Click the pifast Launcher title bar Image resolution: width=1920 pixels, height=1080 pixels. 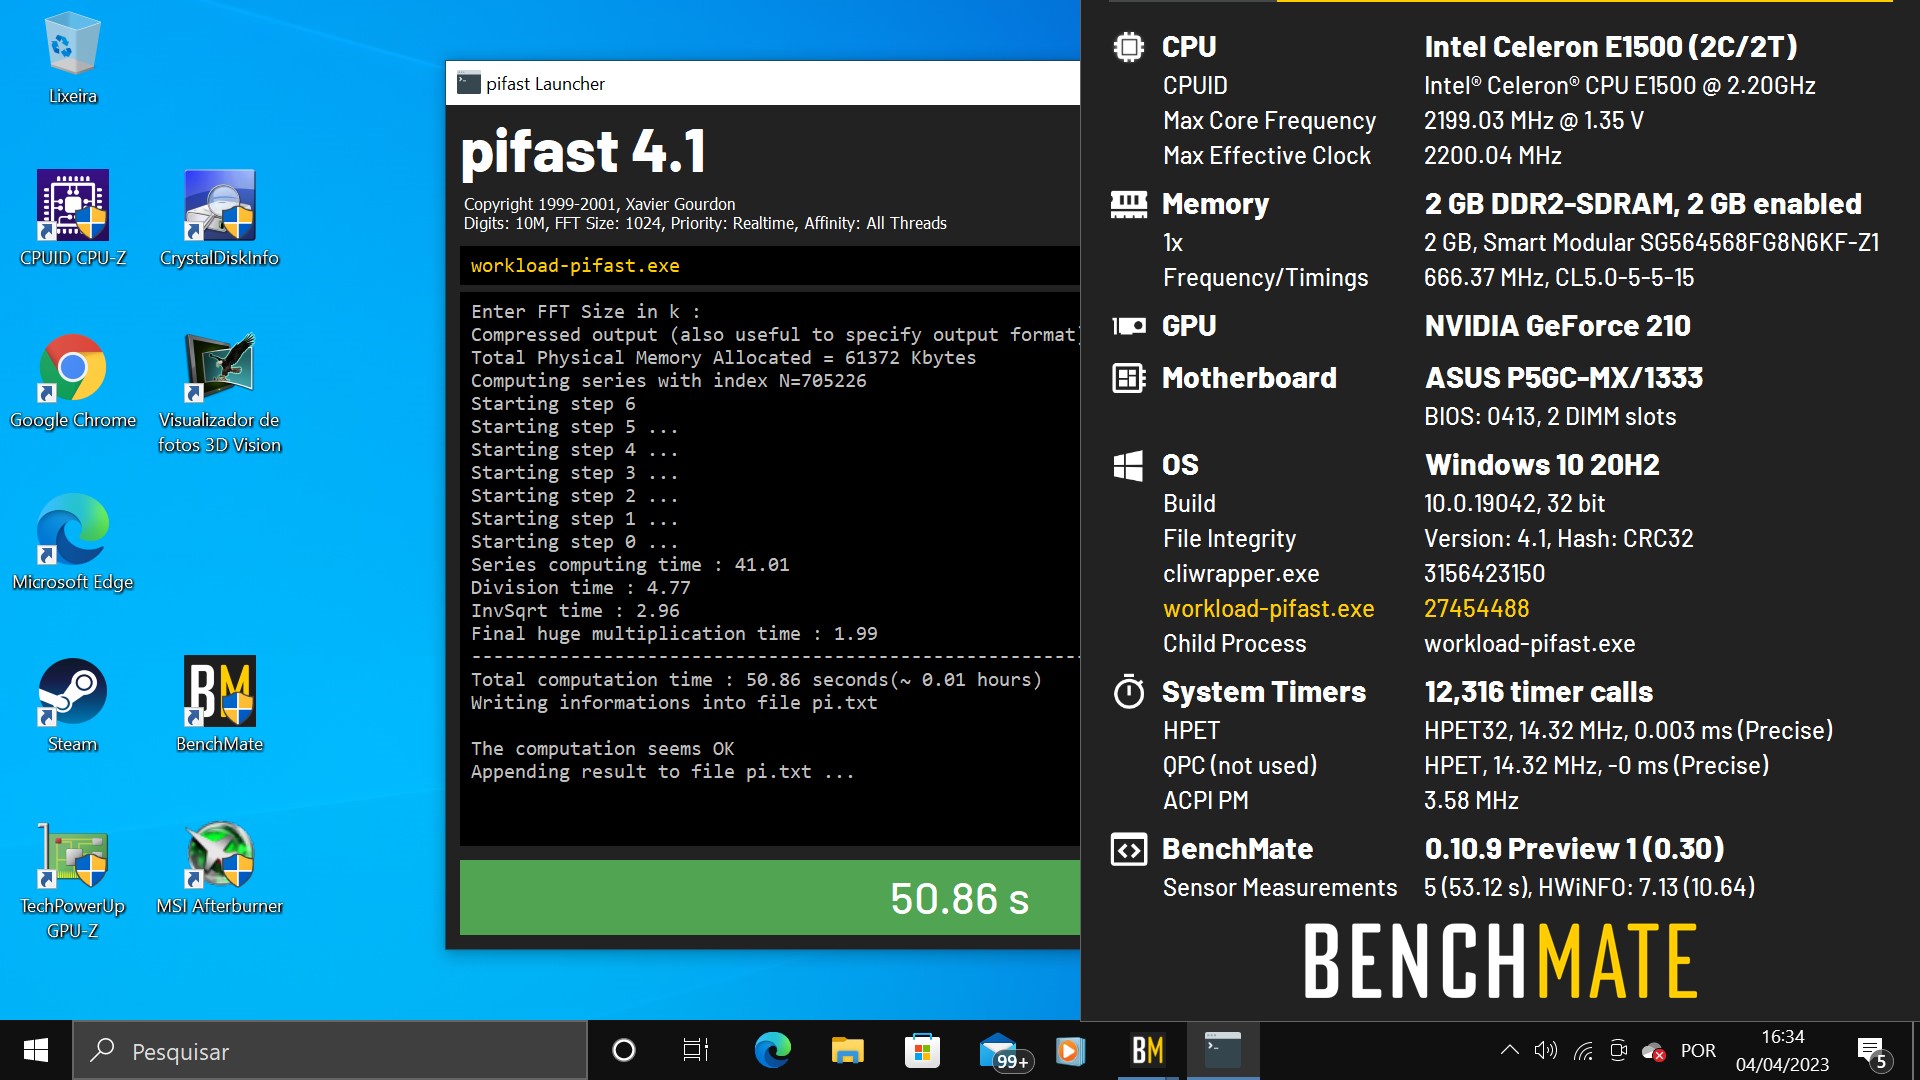point(763,84)
